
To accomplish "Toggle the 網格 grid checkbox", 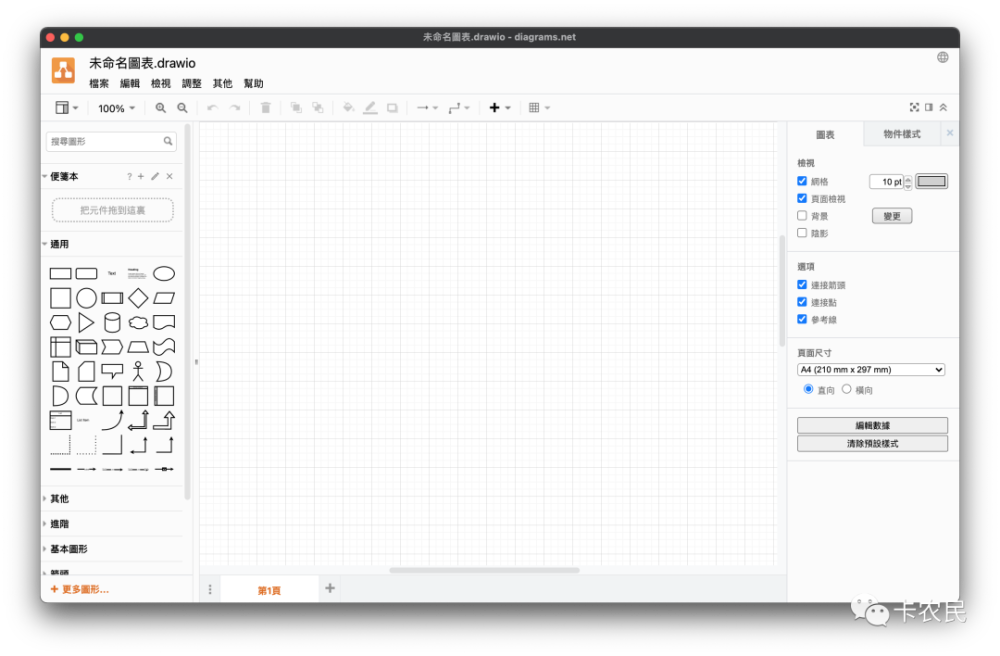I will tap(802, 181).
